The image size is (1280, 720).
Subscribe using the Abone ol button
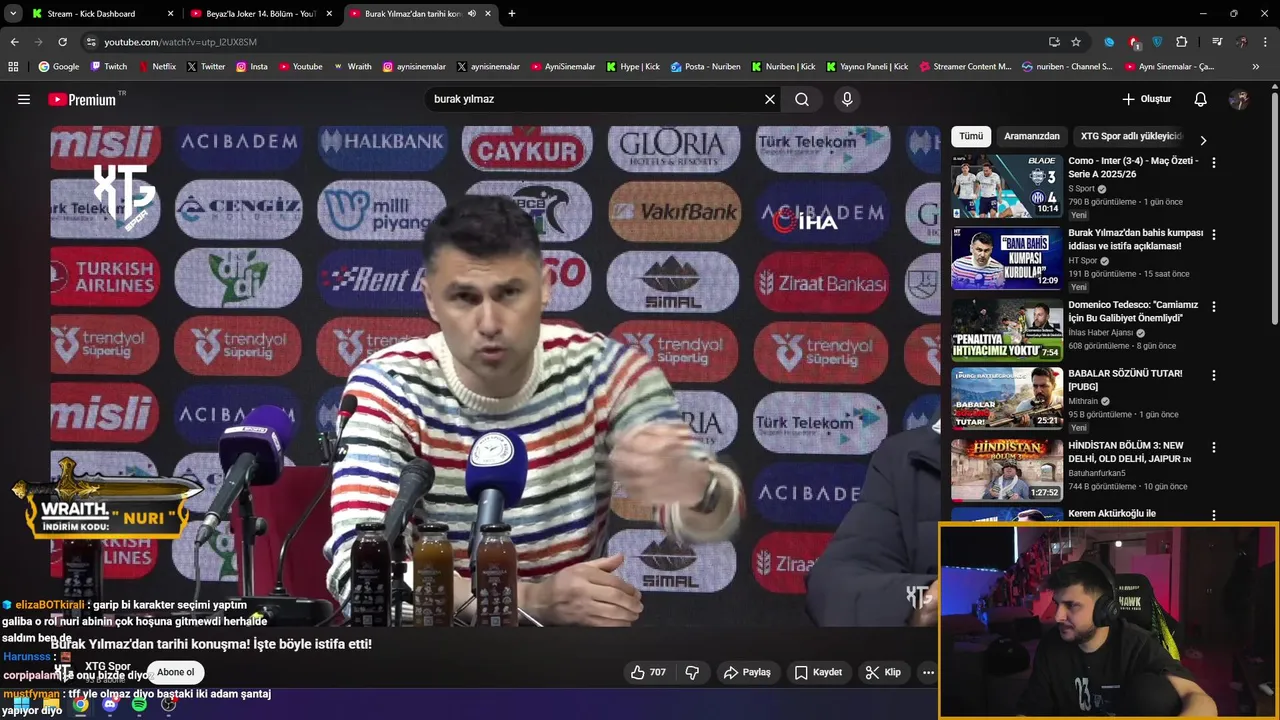[175, 672]
